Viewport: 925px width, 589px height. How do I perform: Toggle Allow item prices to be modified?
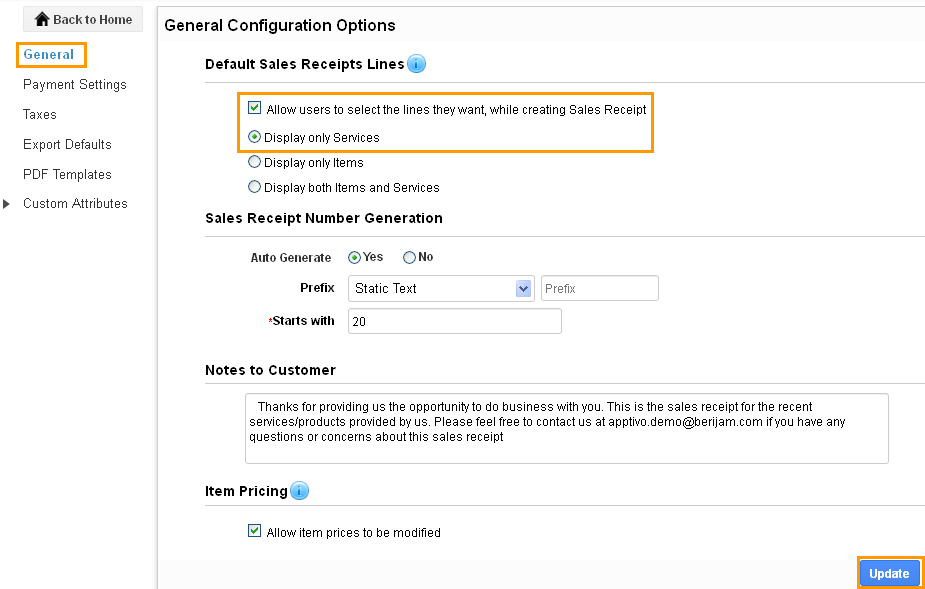pos(254,531)
